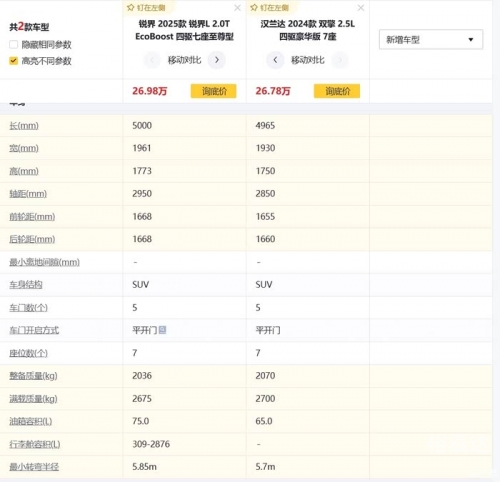Viewport: 500px width, 482px height.
Task: Open the 整备质量(kg) parameter link
Action: pos(33,376)
